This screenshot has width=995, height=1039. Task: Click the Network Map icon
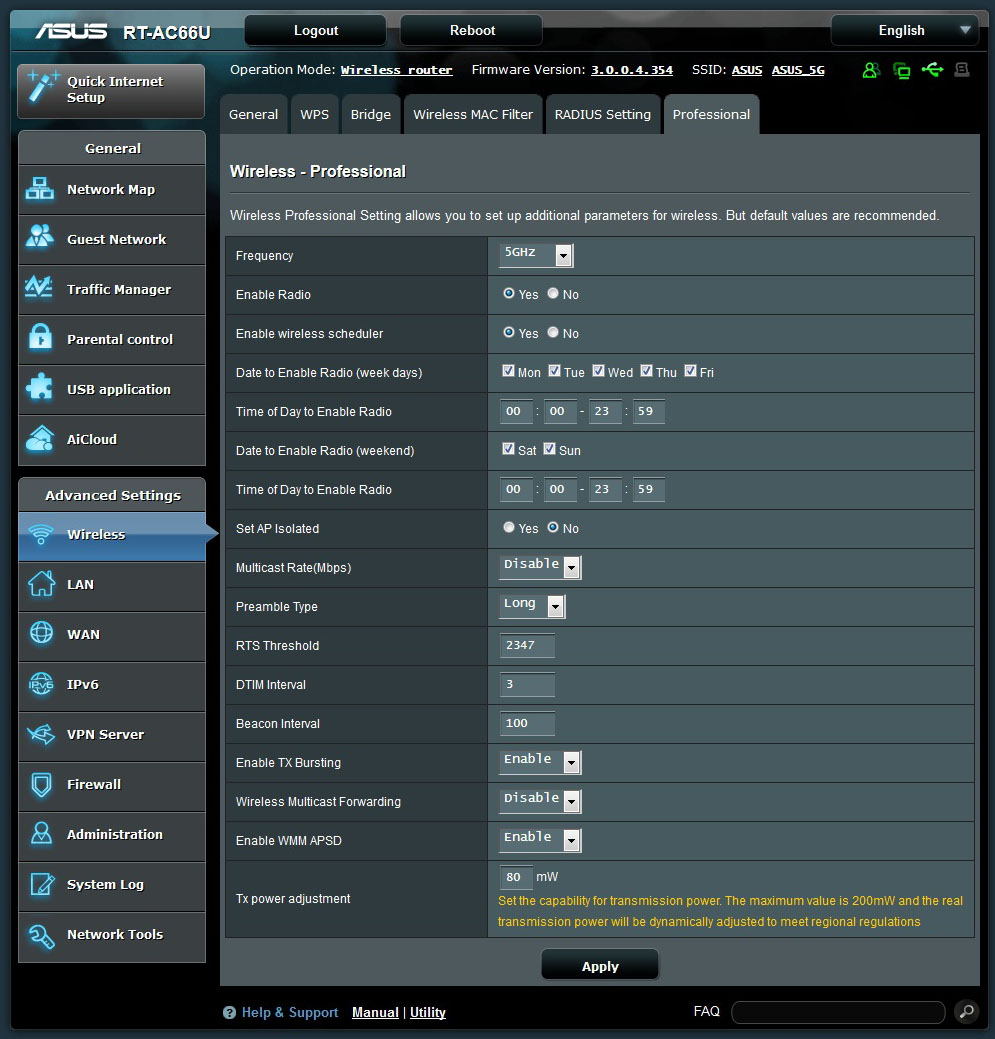pos(40,189)
